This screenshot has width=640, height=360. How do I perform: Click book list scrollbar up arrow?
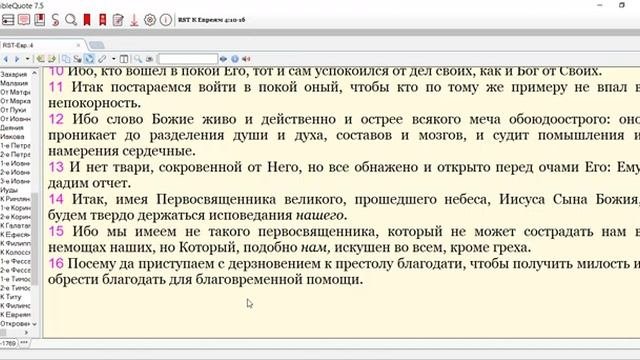point(35,73)
